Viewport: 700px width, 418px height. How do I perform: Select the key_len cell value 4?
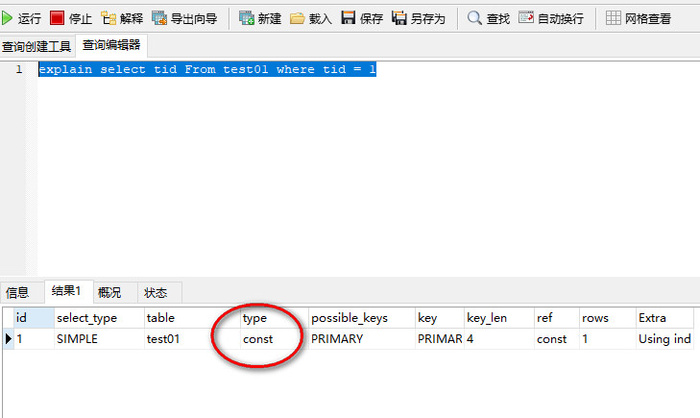tap(500, 339)
